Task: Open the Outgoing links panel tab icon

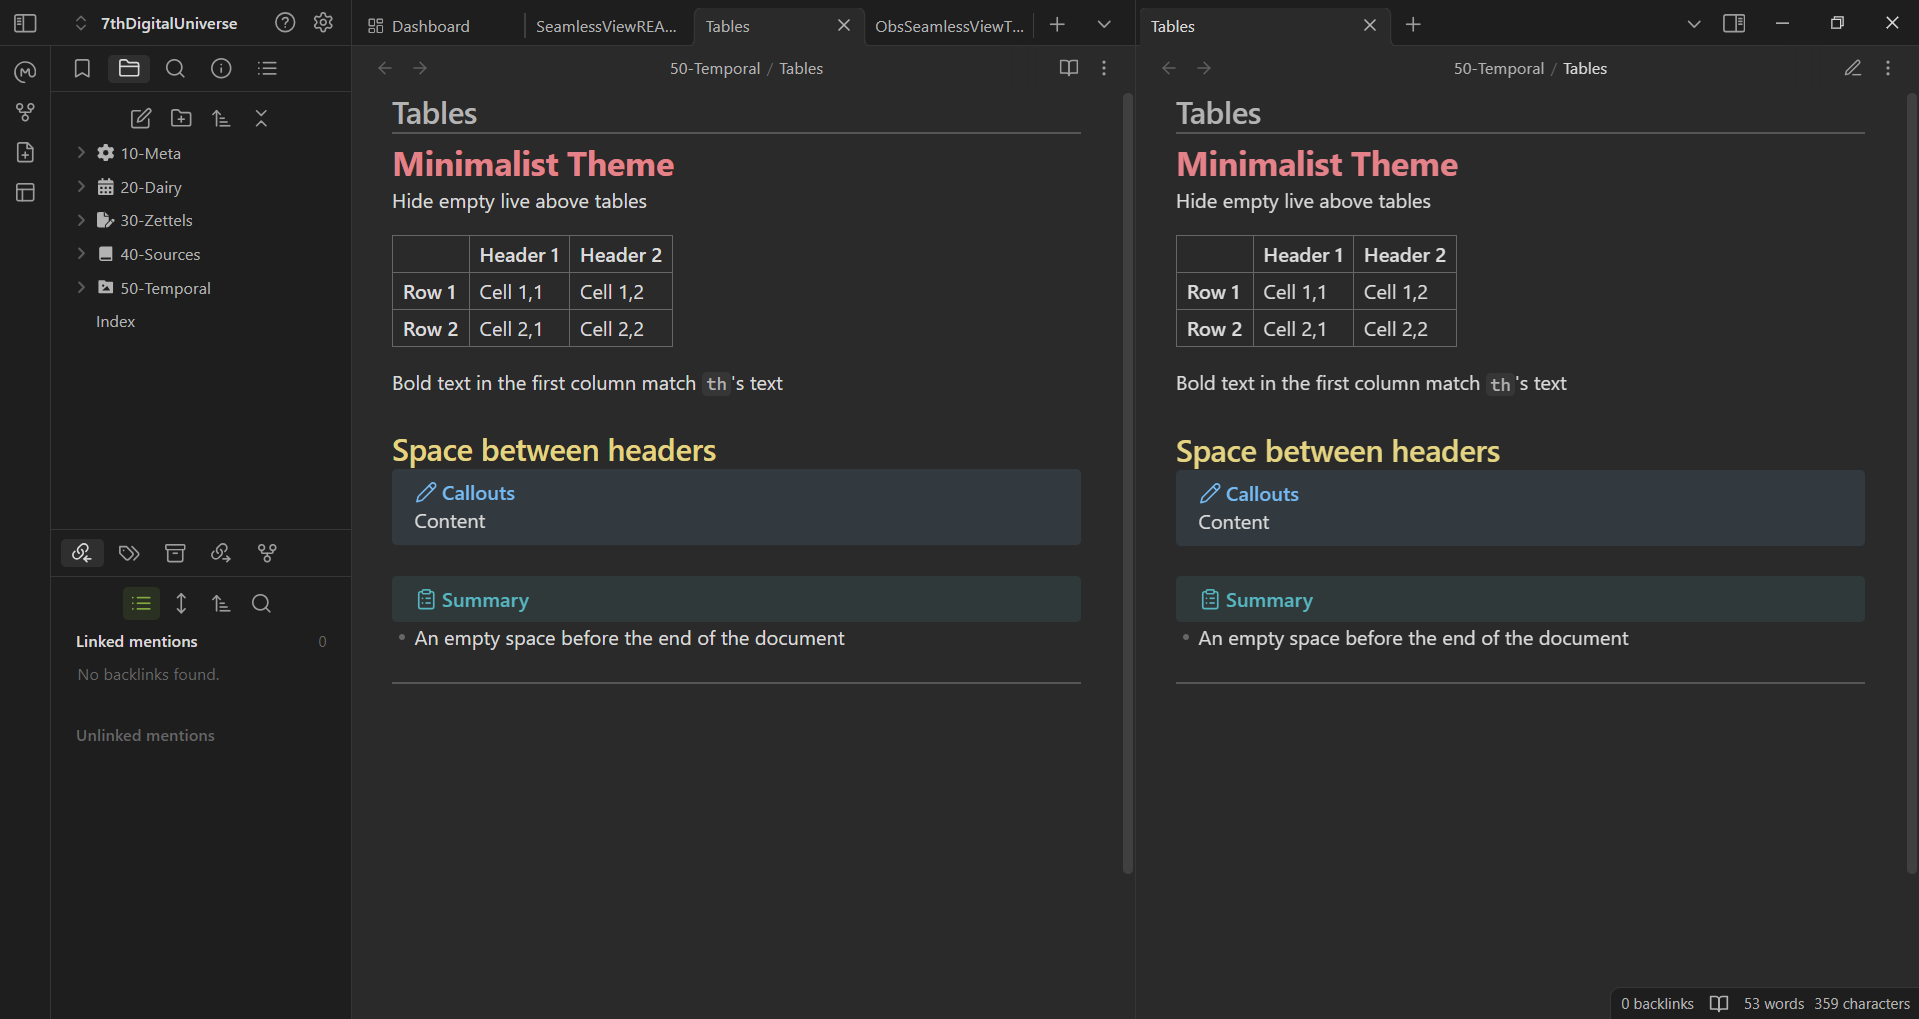Action: click(221, 553)
